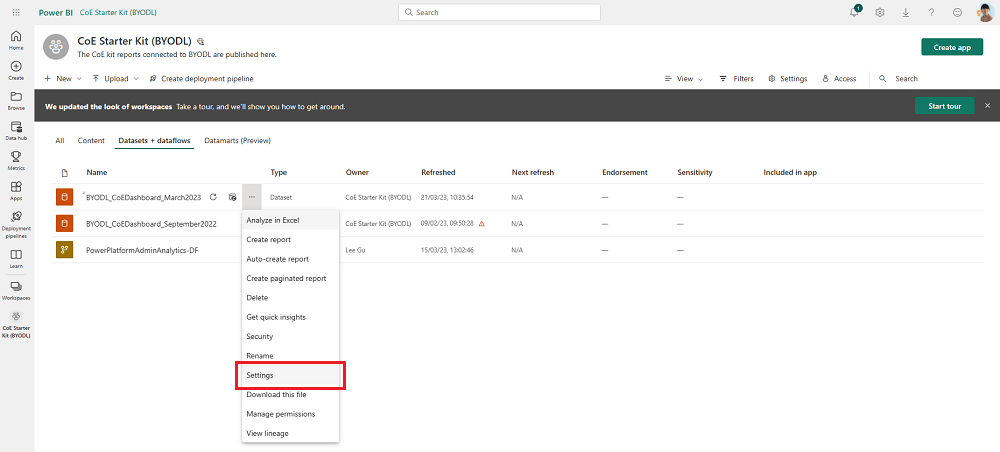Switch to the Content tab
The height and width of the screenshot is (452, 1000).
pos(91,140)
